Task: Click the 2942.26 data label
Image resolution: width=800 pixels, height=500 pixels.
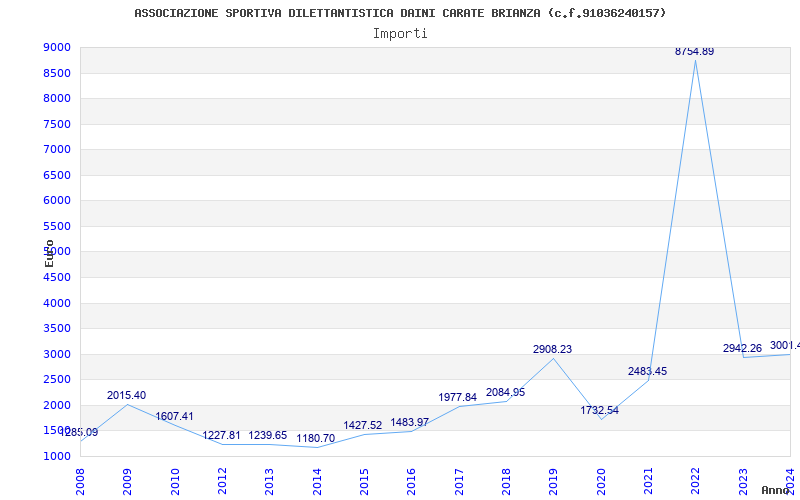Action: 742,348
